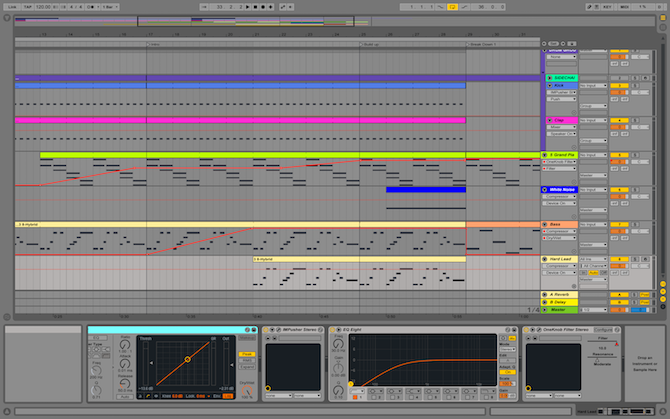670x419 pixels.
Task: Toggle the MIDI map mode switch
Action: pyautogui.click(x=626, y=7)
